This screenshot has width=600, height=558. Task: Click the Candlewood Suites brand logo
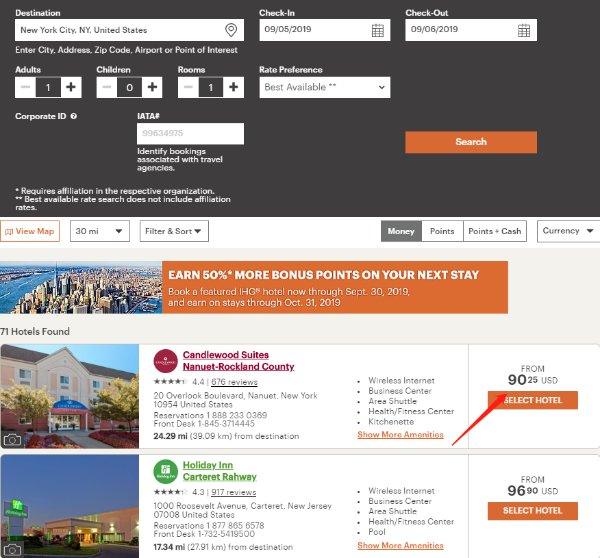[x=165, y=361]
